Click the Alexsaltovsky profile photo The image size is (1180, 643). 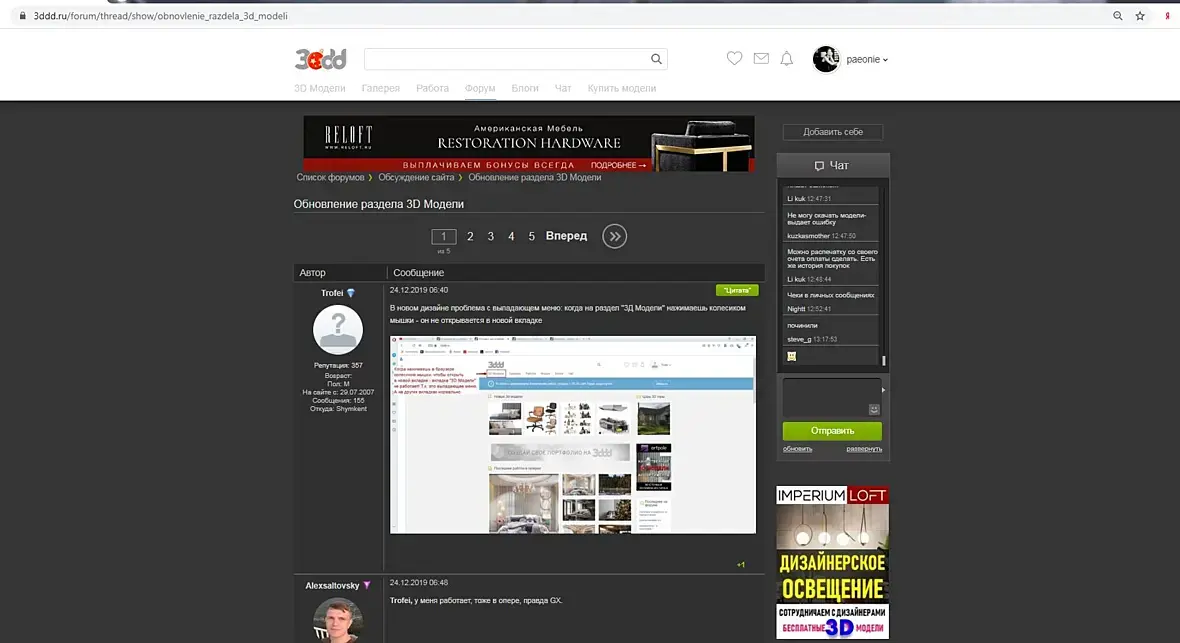[338, 620]
